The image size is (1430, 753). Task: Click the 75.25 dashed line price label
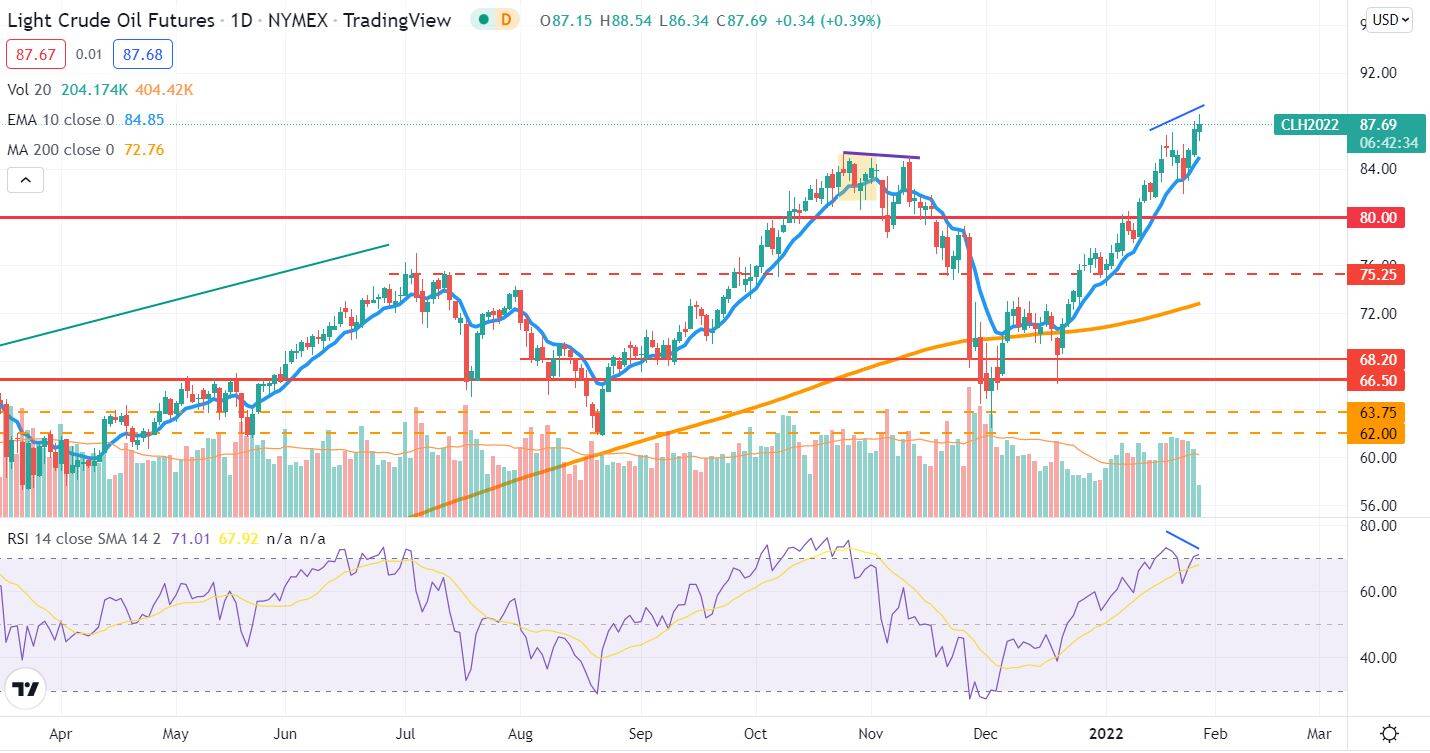coord(1376,274)
